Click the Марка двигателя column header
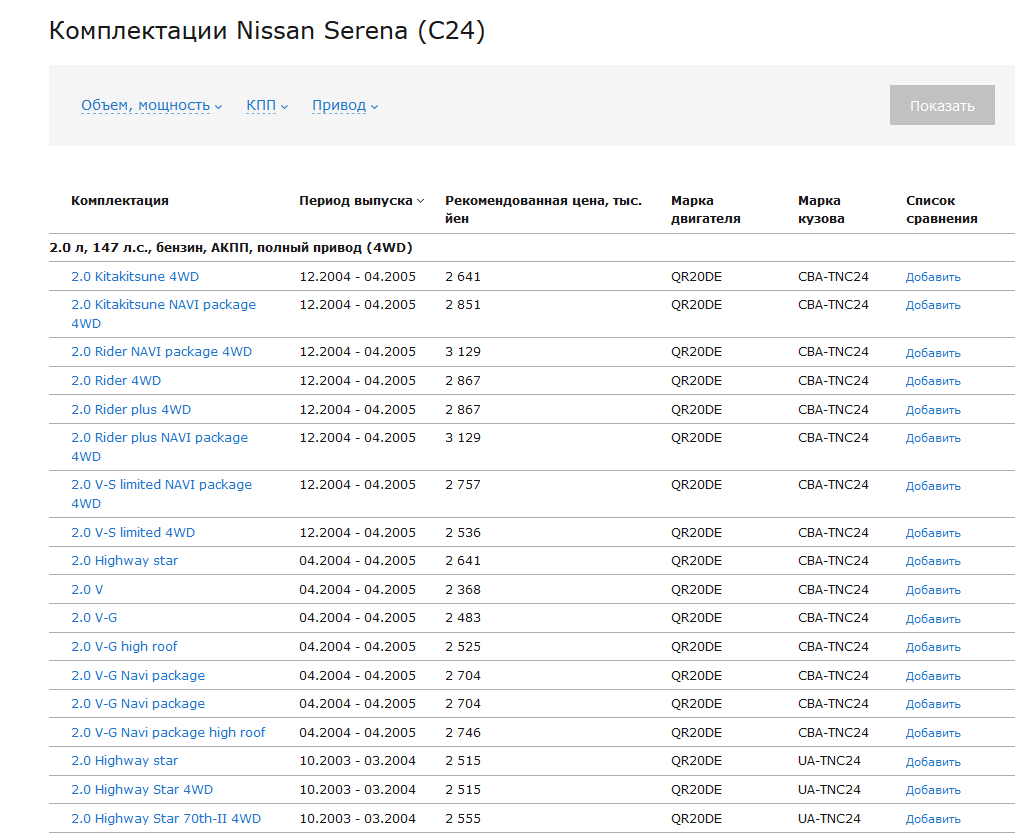 (706, 210)
